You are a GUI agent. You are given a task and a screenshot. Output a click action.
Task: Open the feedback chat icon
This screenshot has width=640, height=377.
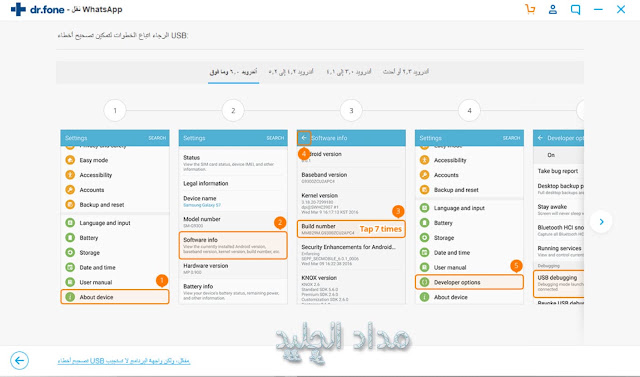tap(576, 9)
